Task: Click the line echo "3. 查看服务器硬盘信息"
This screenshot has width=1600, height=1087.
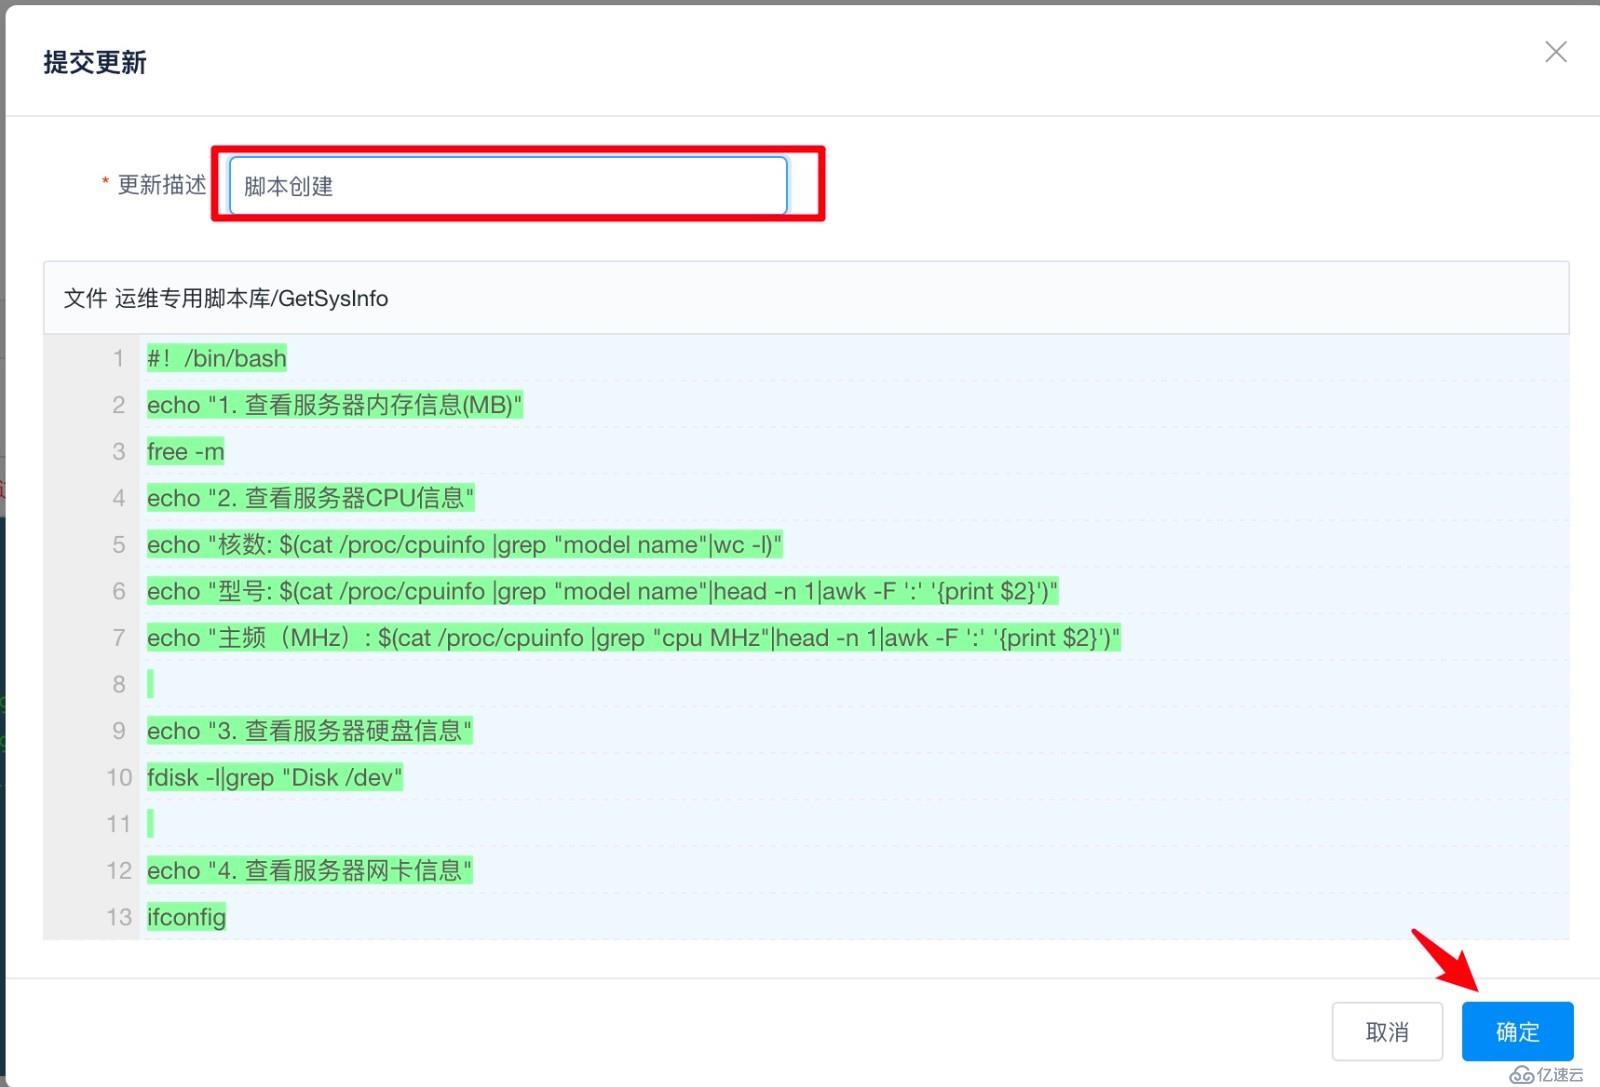Action: coord(309,731)
